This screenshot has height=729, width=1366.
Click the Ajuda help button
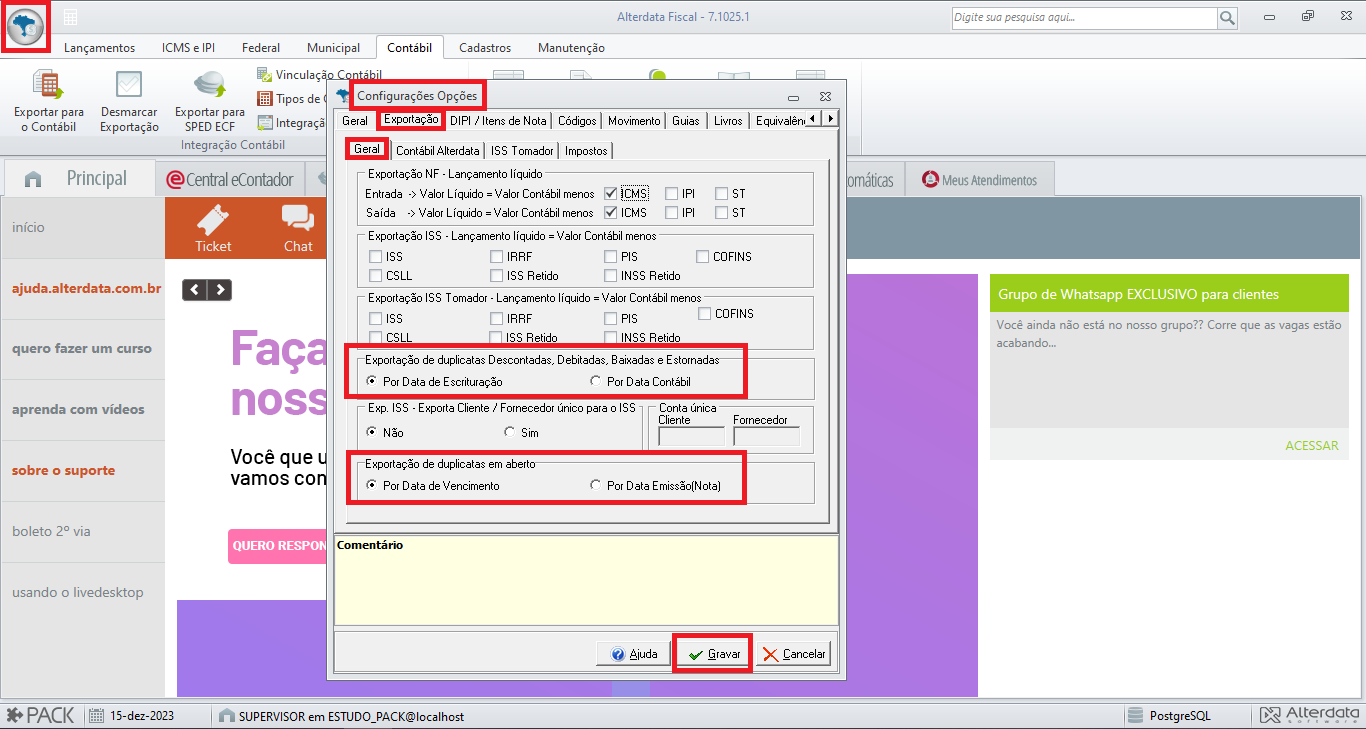pyautogui.click(x=632, y=654)
